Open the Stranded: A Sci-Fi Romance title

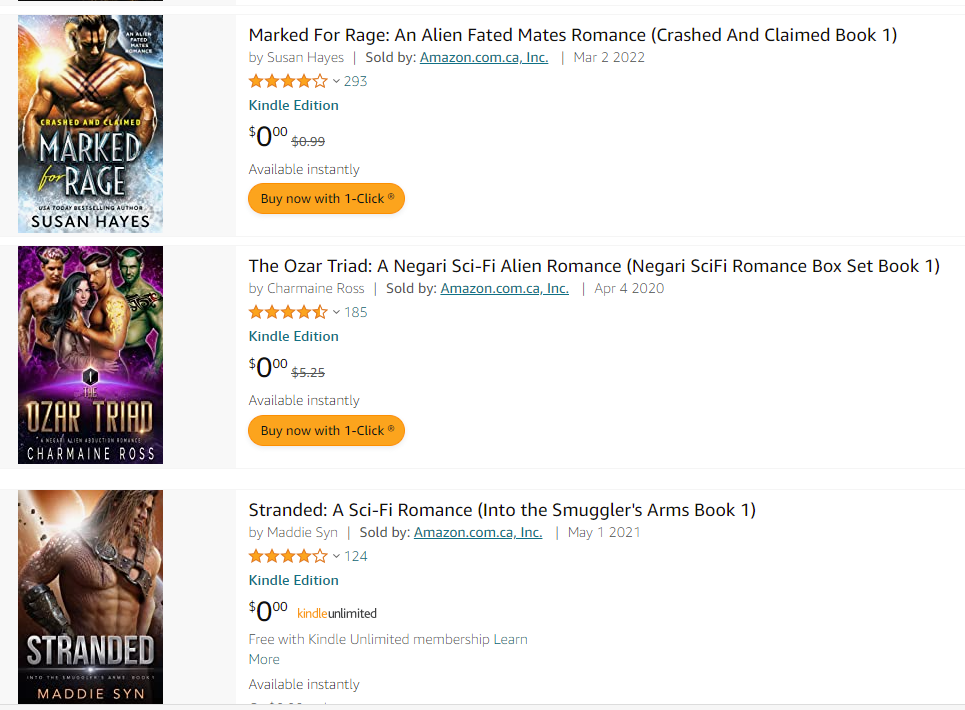point(502,510)
